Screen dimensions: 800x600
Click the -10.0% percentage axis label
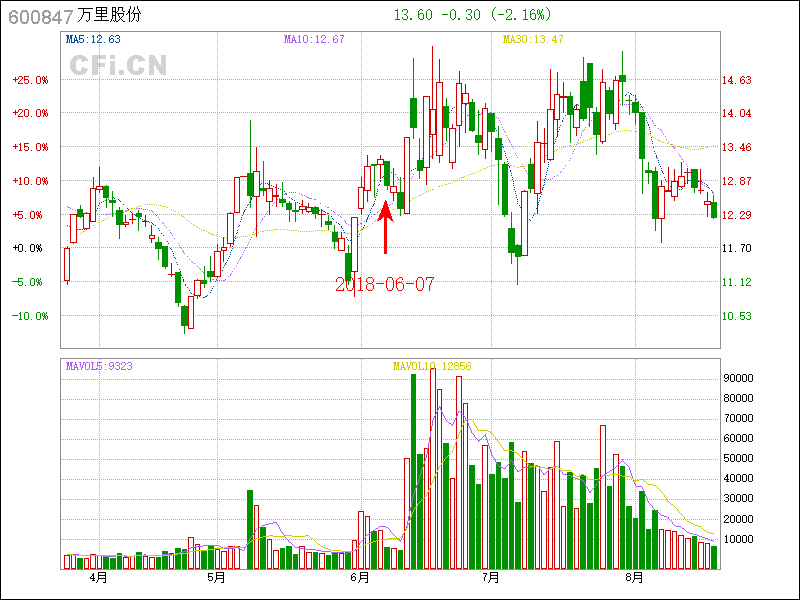tap(30, 316)
